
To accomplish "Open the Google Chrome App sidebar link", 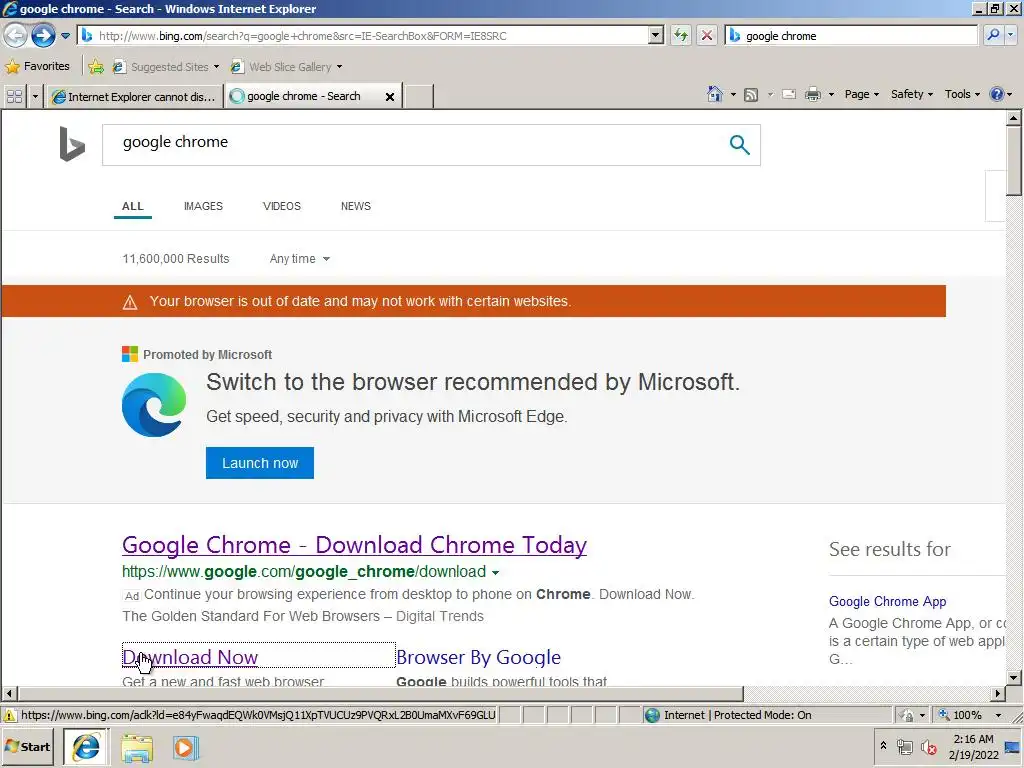I will (x=888, y=601).
